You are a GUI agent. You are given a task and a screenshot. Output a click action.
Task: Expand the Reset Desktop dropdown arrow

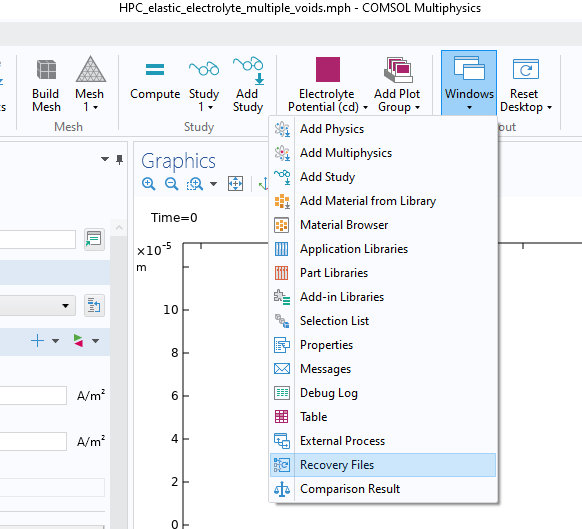pos(549,107)
